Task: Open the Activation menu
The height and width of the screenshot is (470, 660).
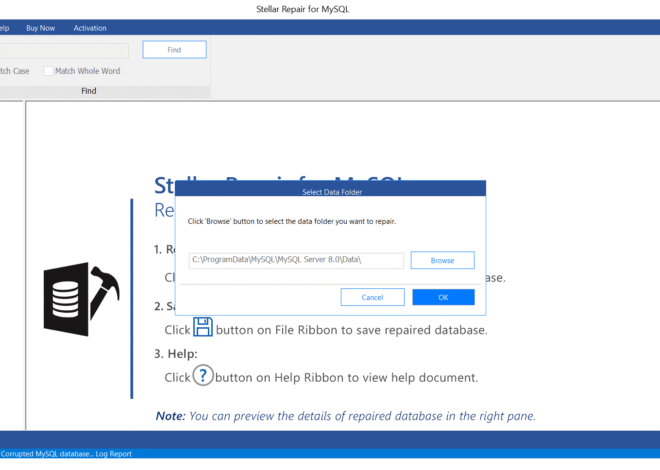Action: 90,28
